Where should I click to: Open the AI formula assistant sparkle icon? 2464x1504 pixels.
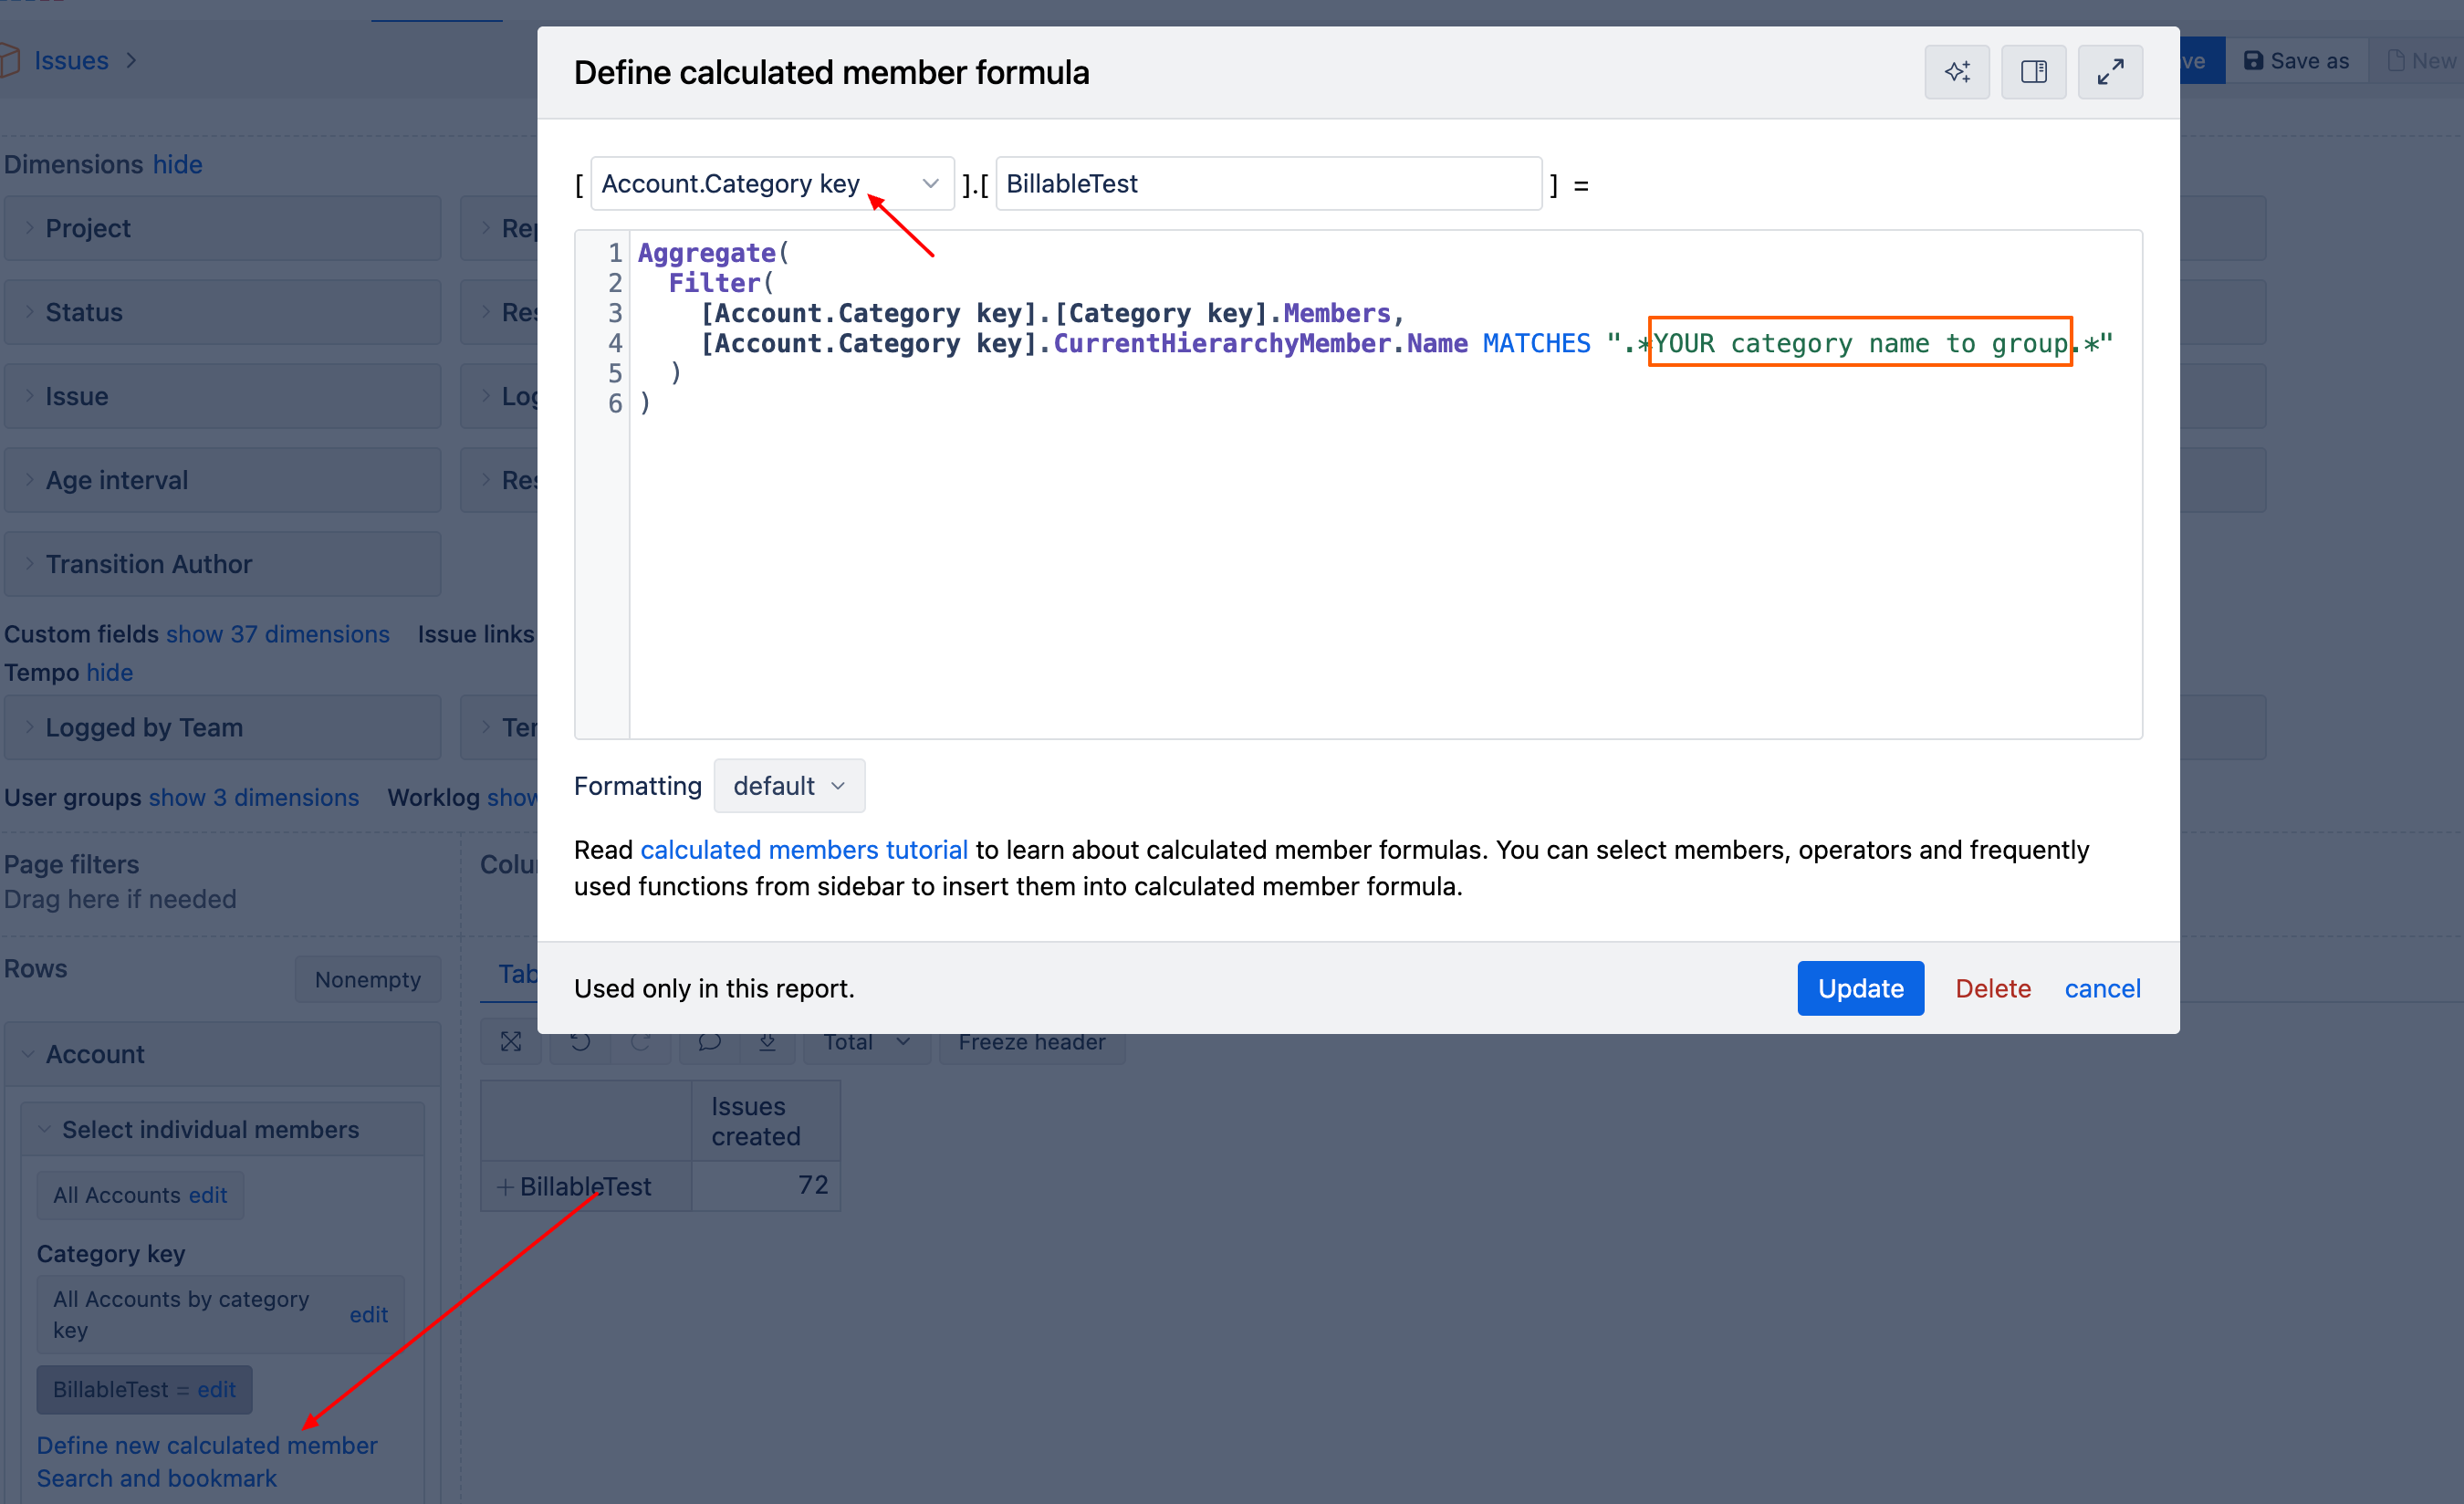tap(1956, 72)
